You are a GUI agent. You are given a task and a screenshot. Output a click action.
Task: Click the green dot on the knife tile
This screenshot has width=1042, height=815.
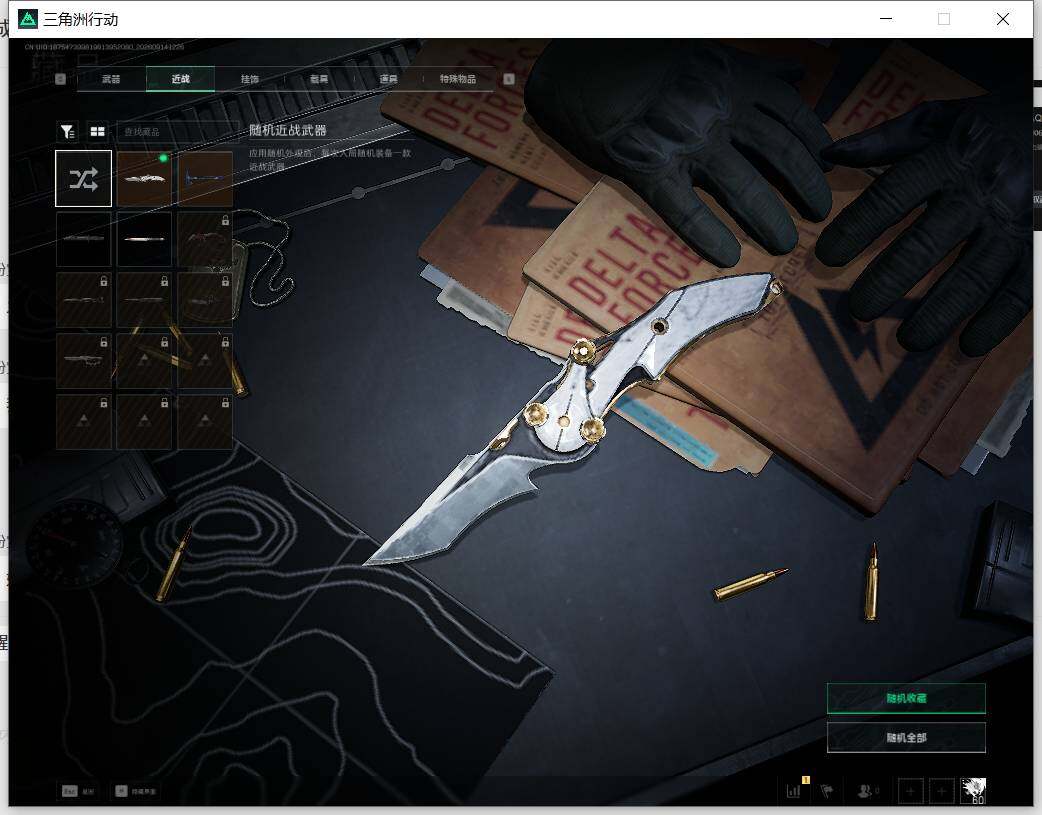[x=163, y=158]
